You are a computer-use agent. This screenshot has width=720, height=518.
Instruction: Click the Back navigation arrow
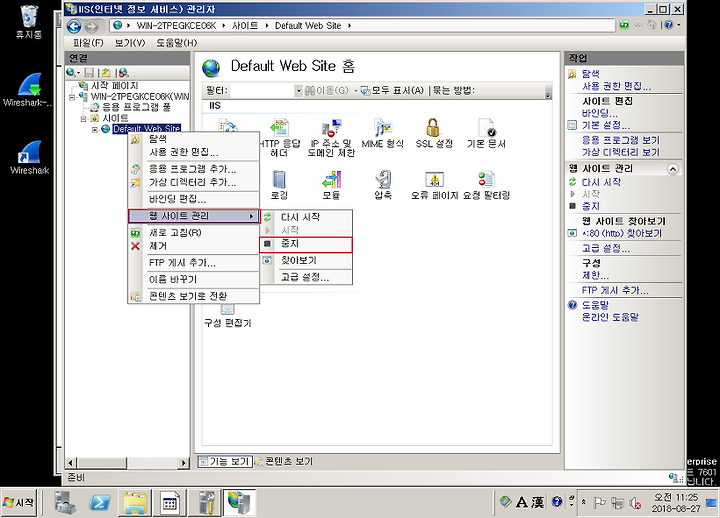coord(74,26)
